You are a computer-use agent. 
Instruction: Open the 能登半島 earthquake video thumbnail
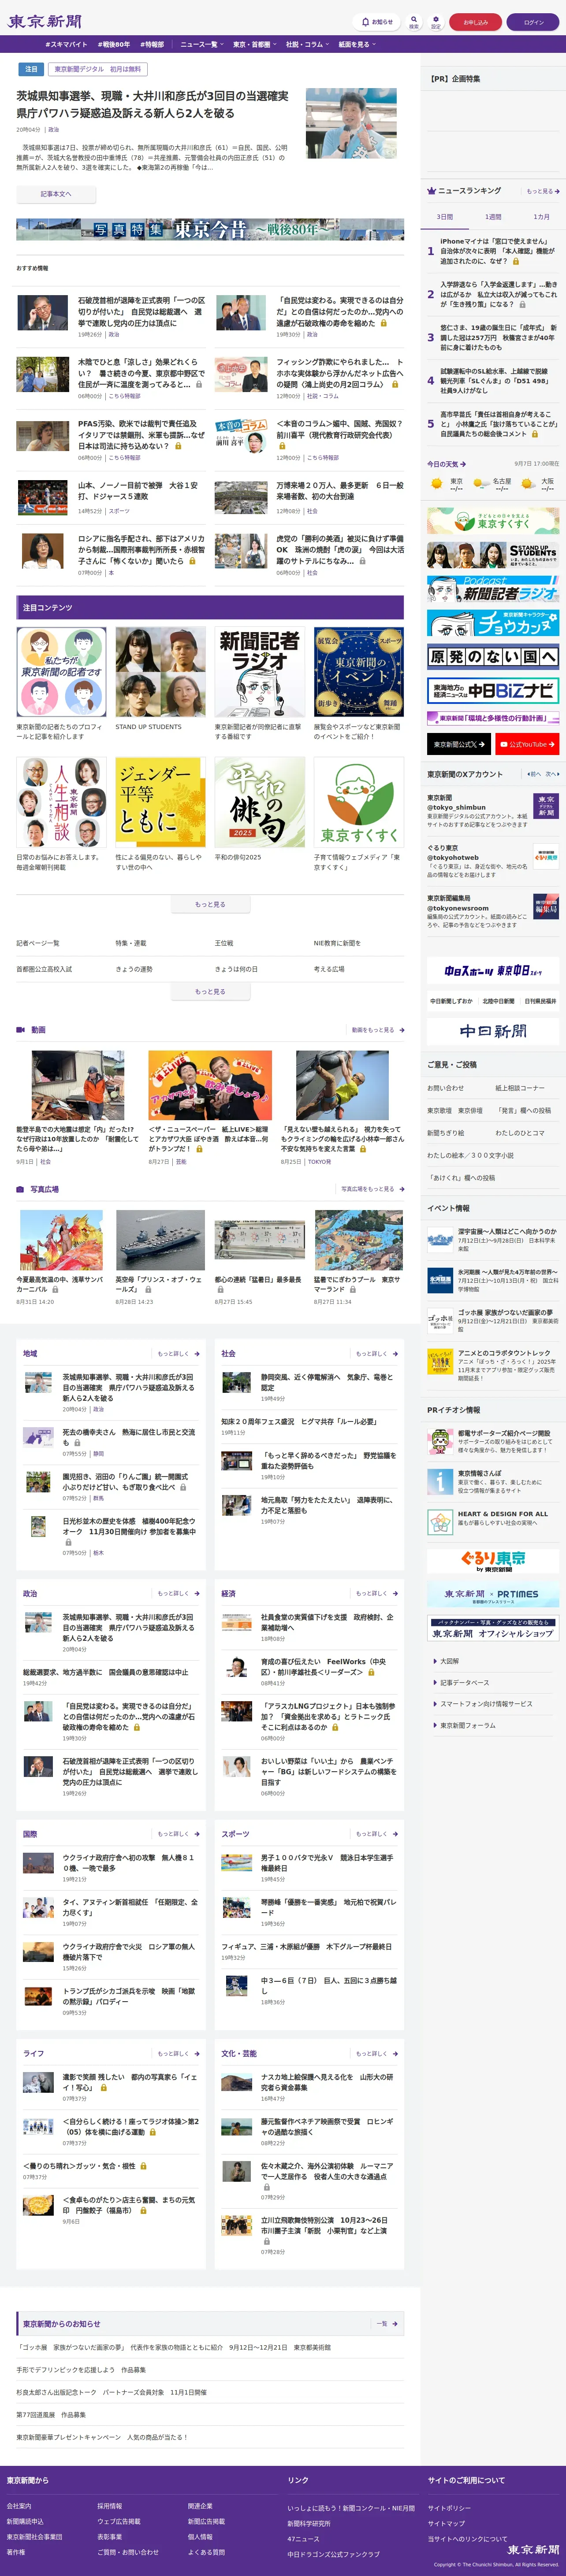(x=77, y=1085)
